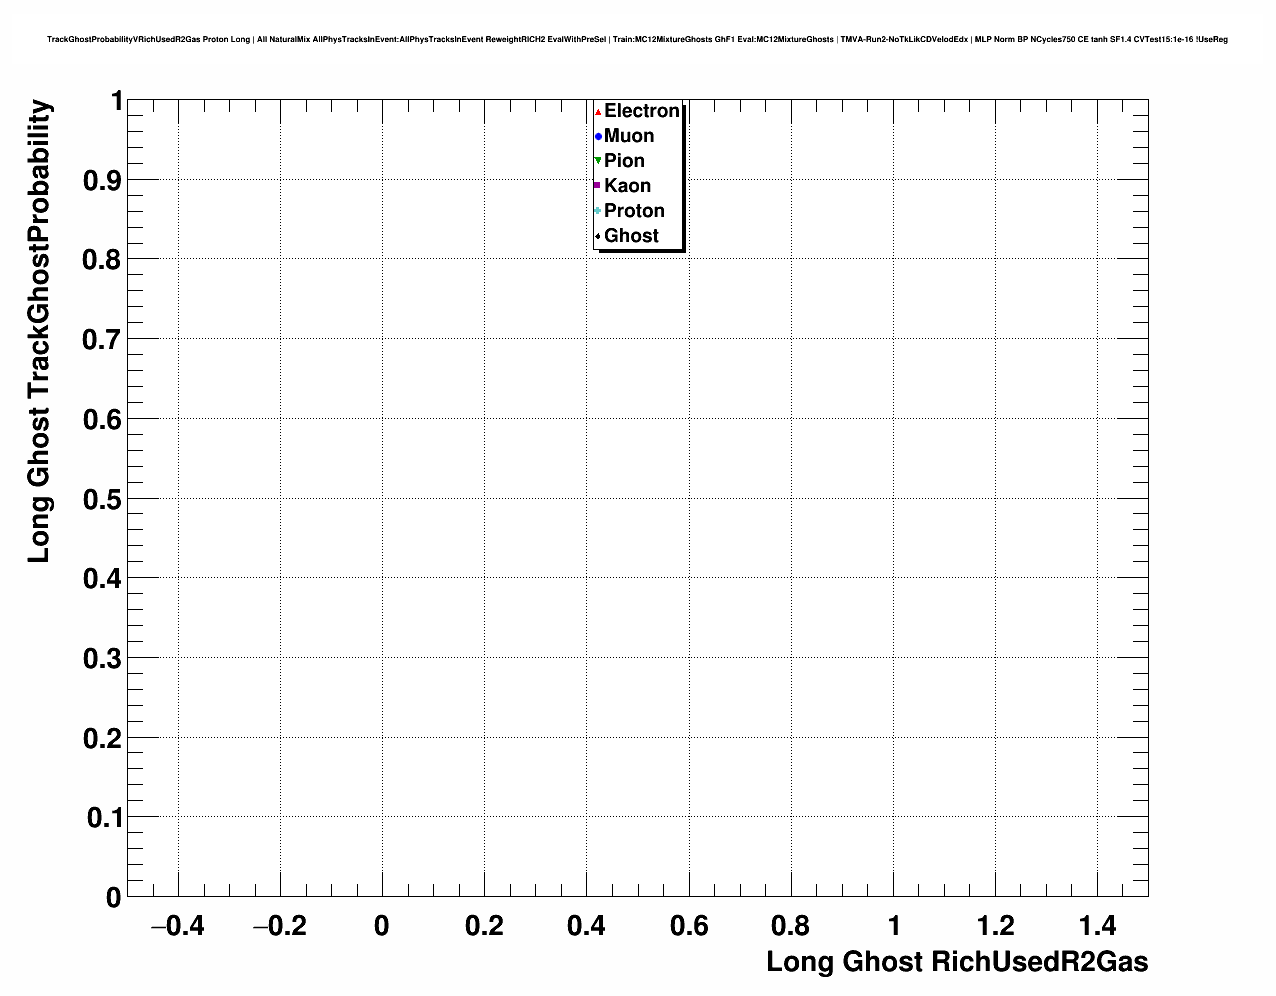Screen dimensions: 1276x996
Task: Click the y-axis label 0.1
Action: tap(103, 818)
